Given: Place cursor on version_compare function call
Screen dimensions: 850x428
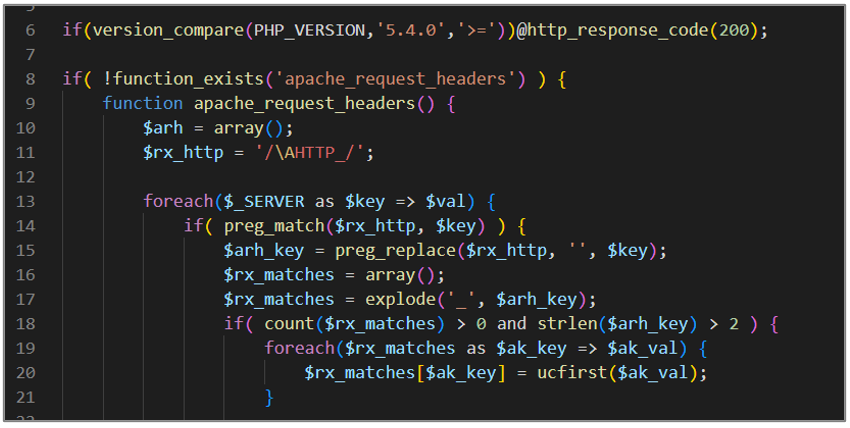Looking at the screenshot, I should (169, 30).
